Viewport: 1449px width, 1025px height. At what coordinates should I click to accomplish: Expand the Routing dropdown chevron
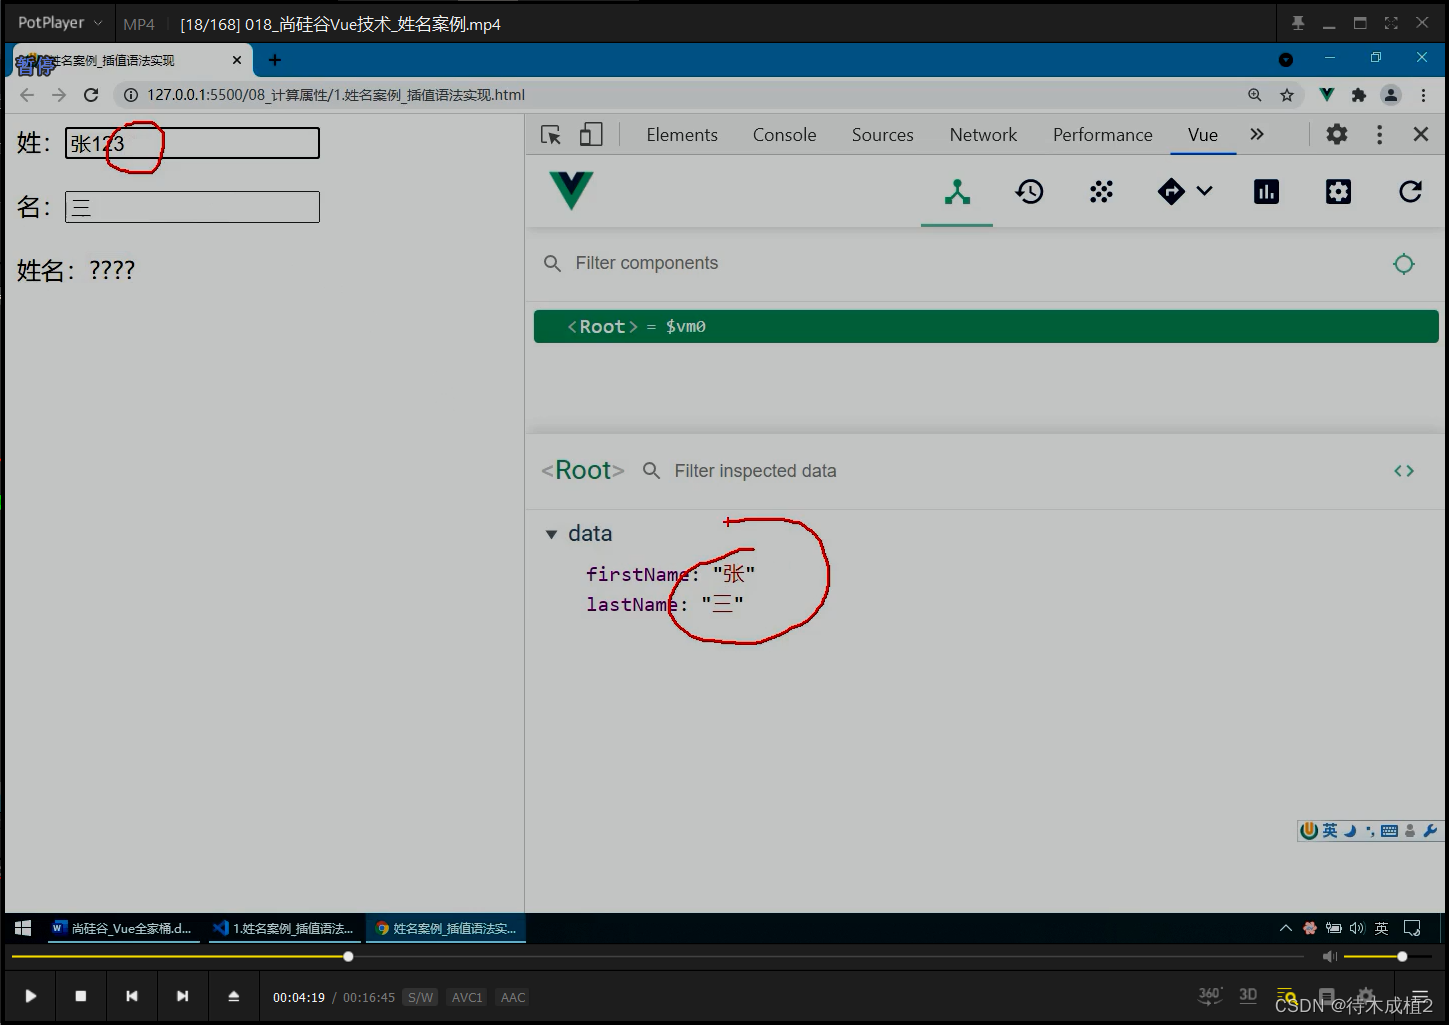click(x=1204, y=191)
